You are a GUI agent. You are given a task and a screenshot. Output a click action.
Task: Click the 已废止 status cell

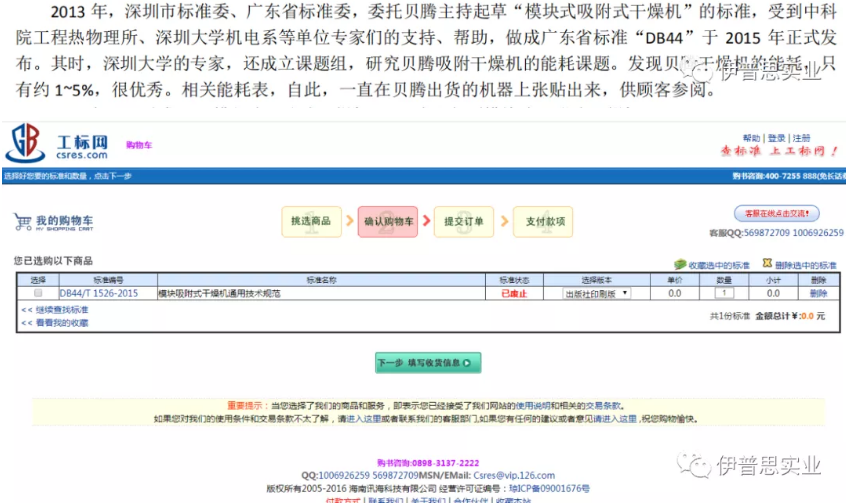pyautogui.click(x=514, y=294)
